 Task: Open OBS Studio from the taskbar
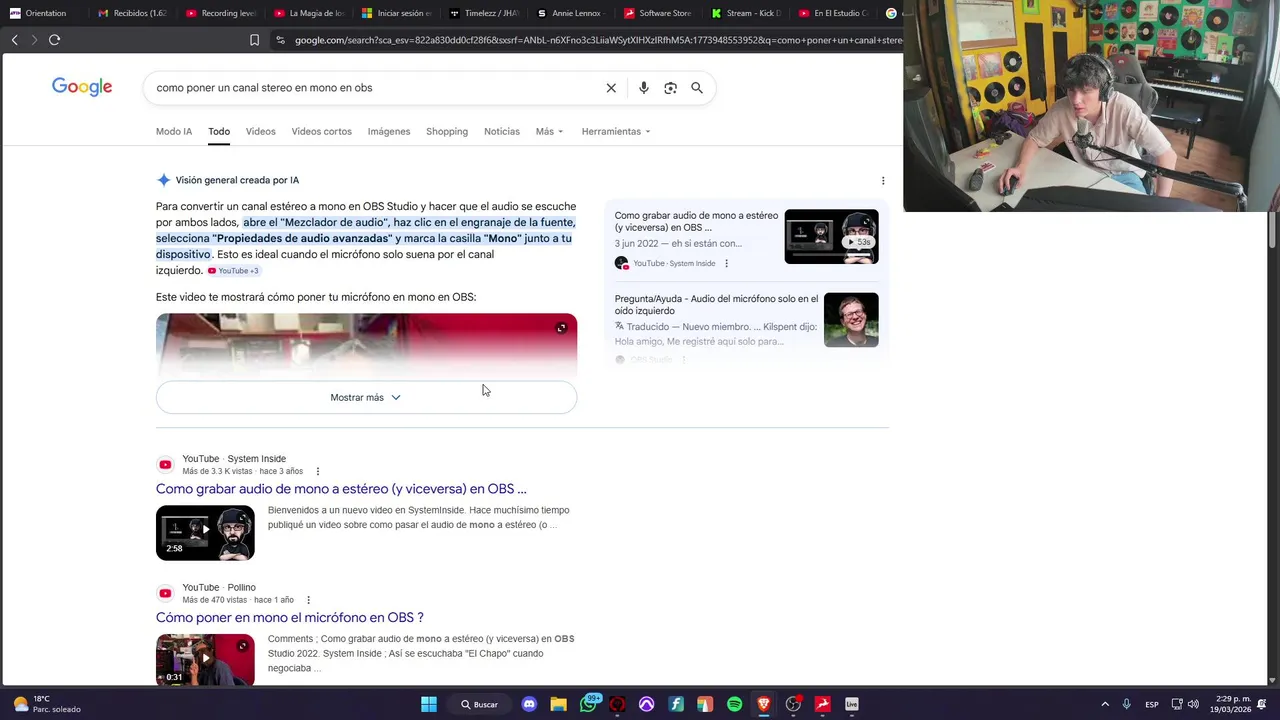tap(793, 704)
